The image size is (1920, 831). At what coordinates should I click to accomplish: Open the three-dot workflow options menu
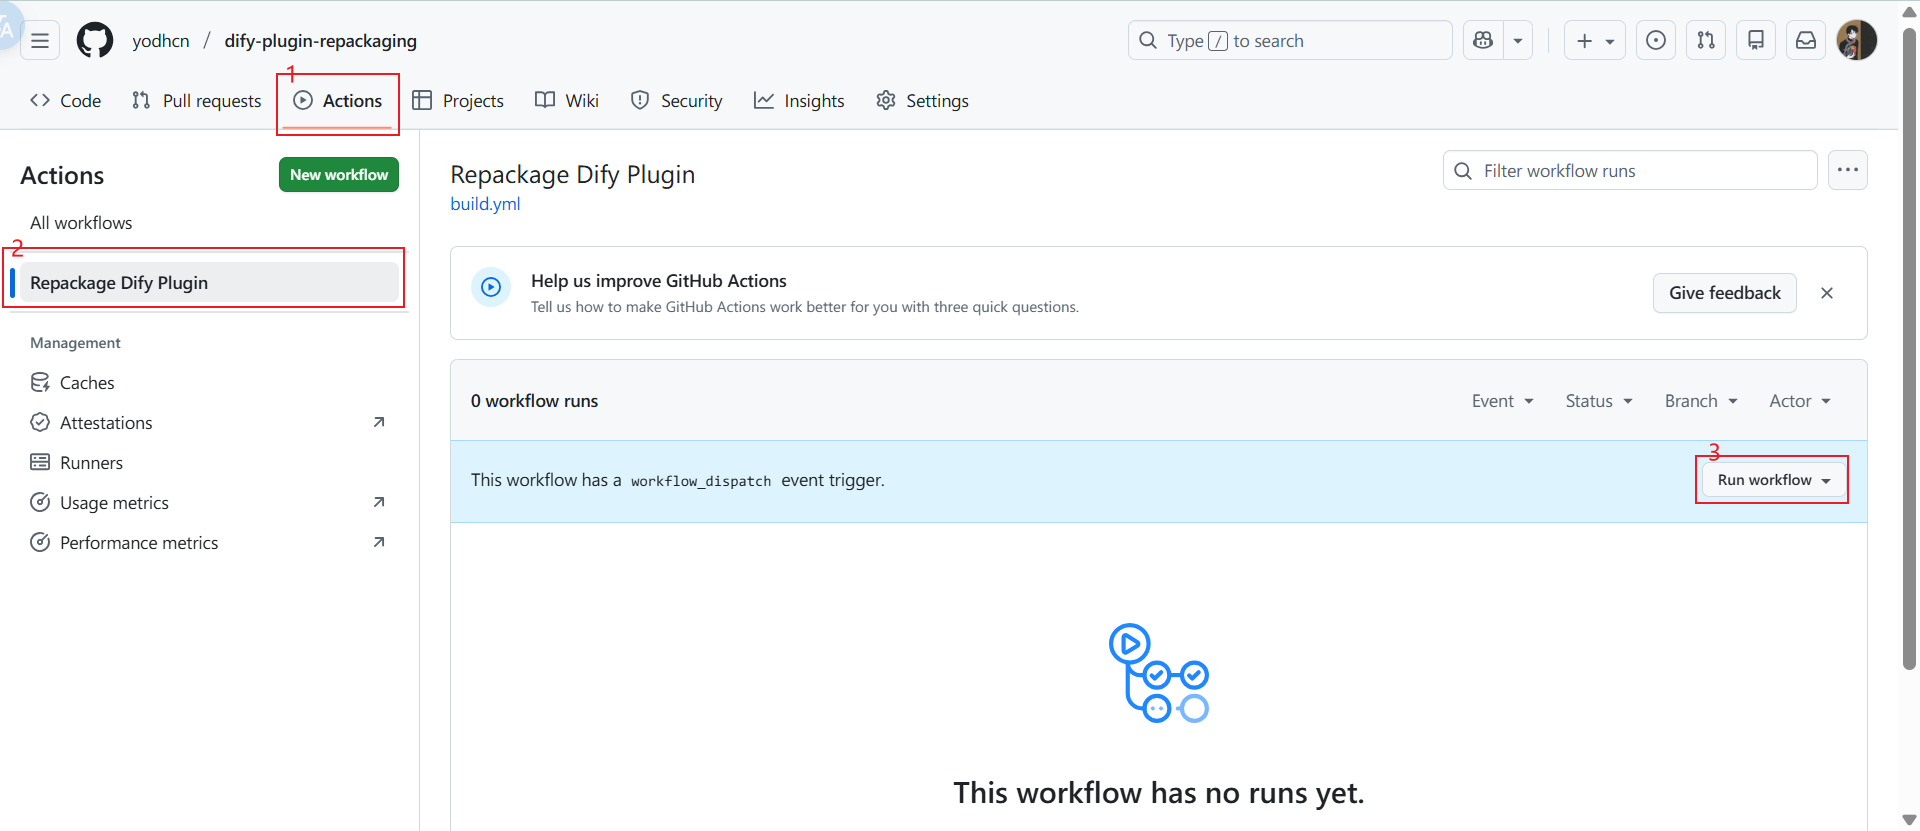[1847, 170]
